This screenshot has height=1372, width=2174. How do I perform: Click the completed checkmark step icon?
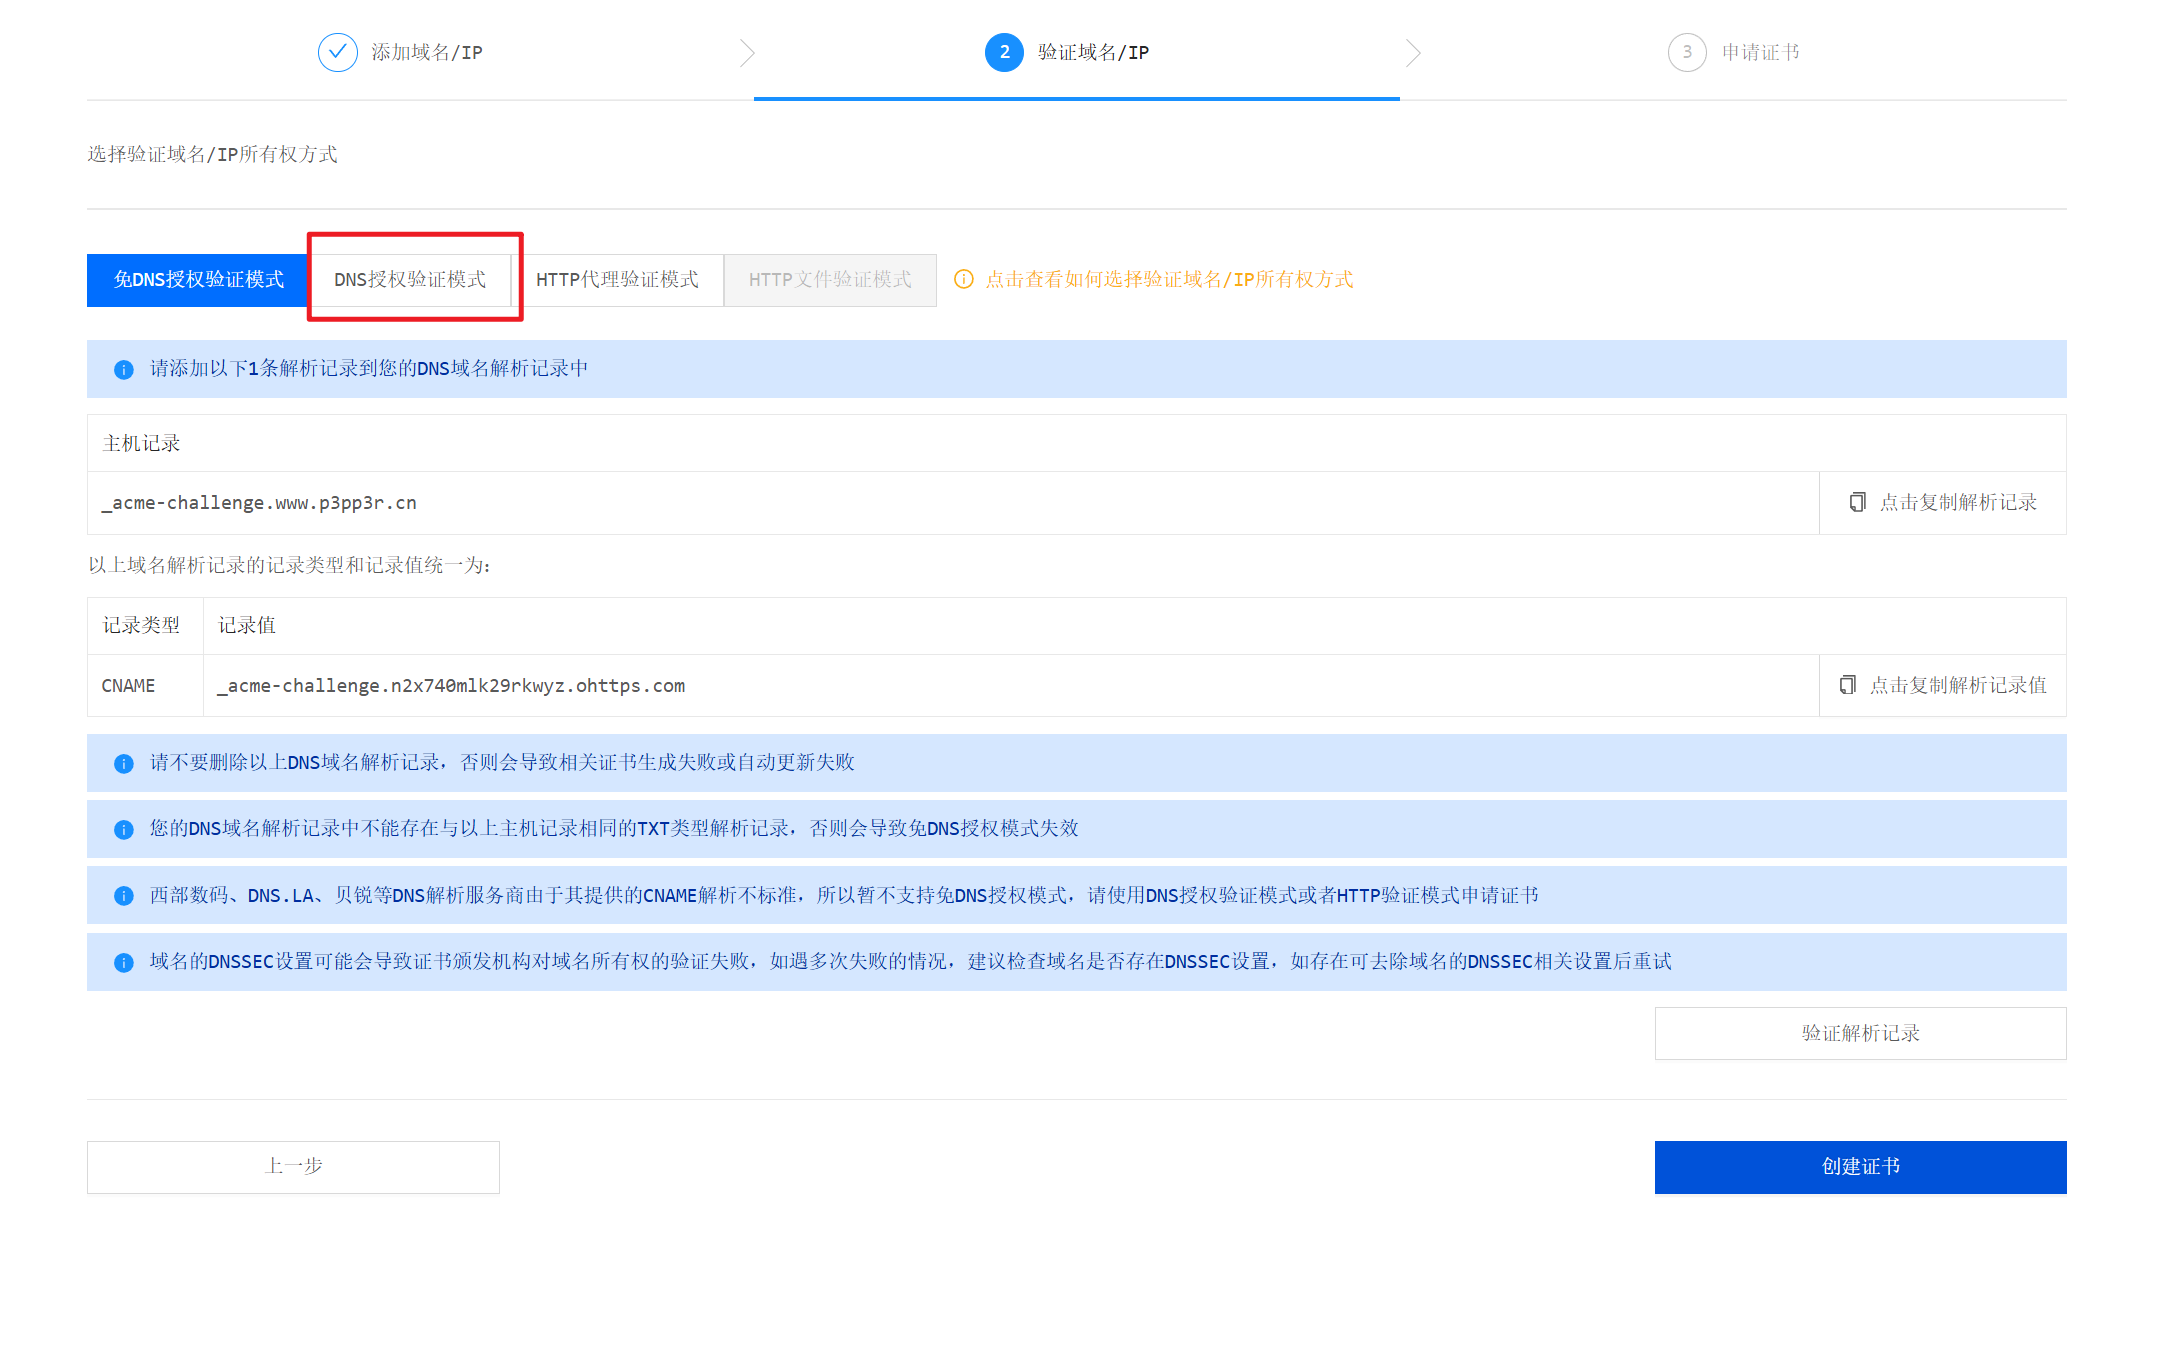(x=337, y=52)
